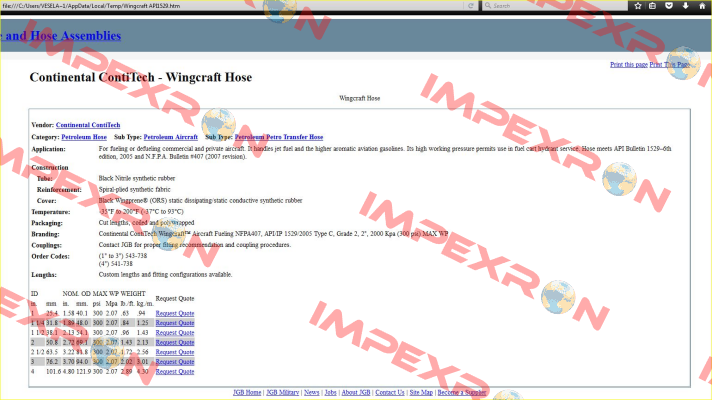712x400 pixels.
Task: Click the 'Branding:' label
Action: click(x=45, y=234)
